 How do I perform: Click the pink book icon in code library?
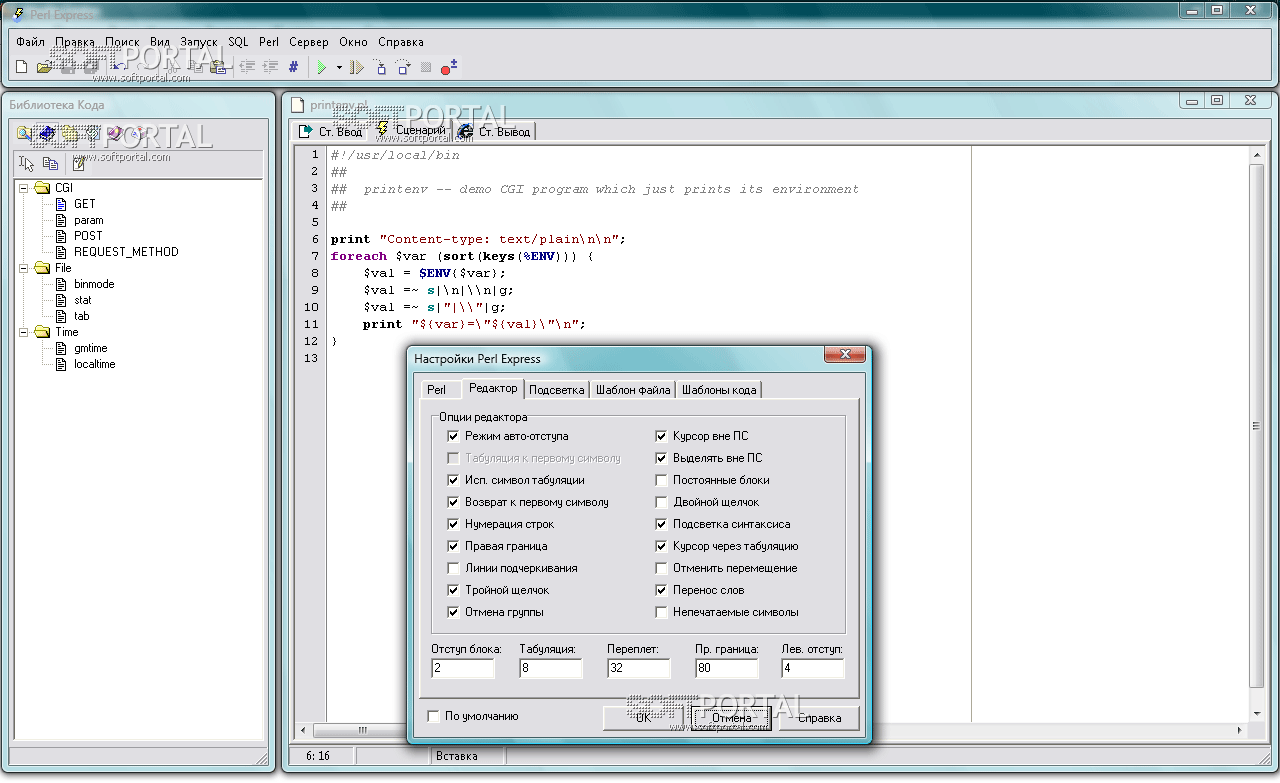[116, 133]
